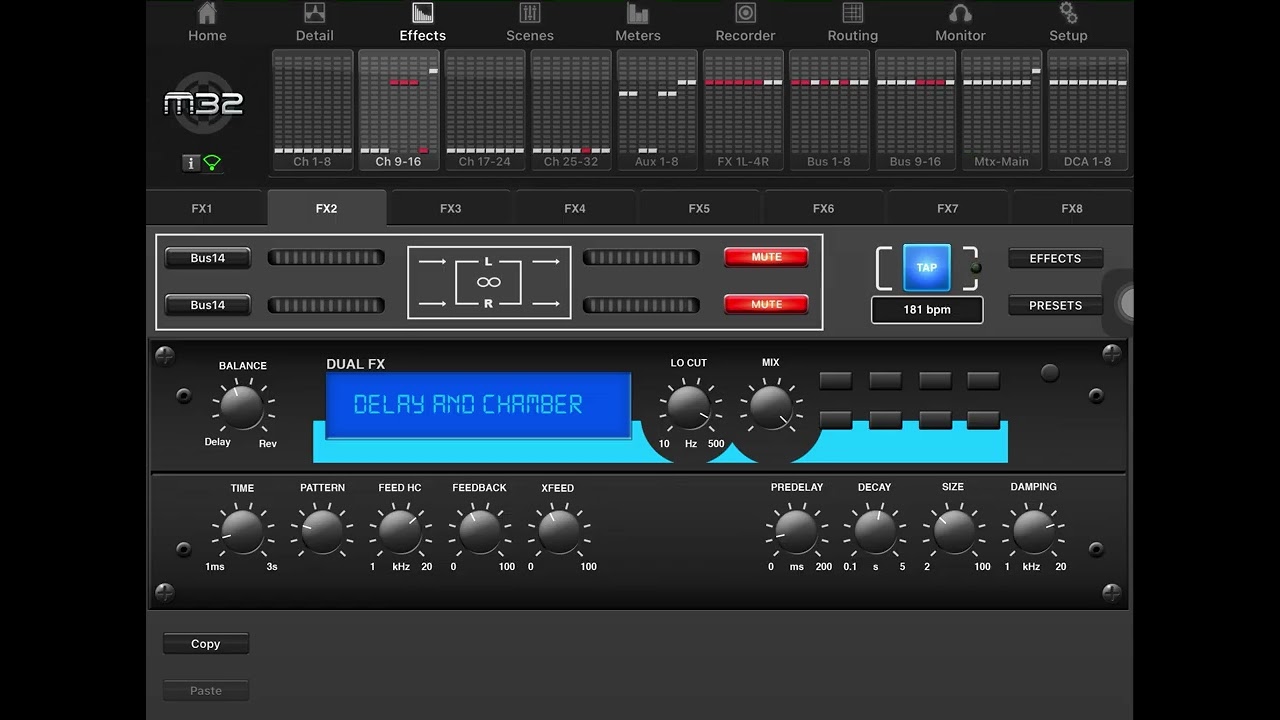This screenshot has width=1280, height=720.
Task: Switch to the FX1 tab
Action: point(202,208)
